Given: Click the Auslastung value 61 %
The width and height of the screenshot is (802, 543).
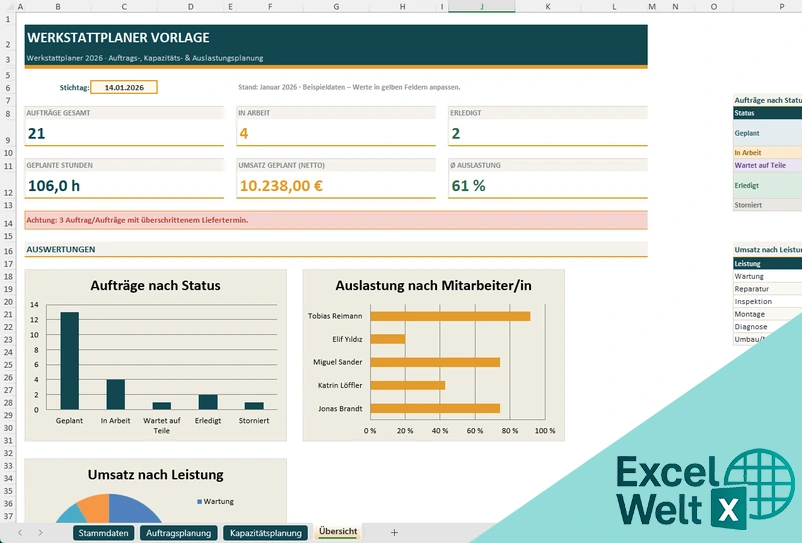Looking at the screenshot, I should (x=468, y=186).
